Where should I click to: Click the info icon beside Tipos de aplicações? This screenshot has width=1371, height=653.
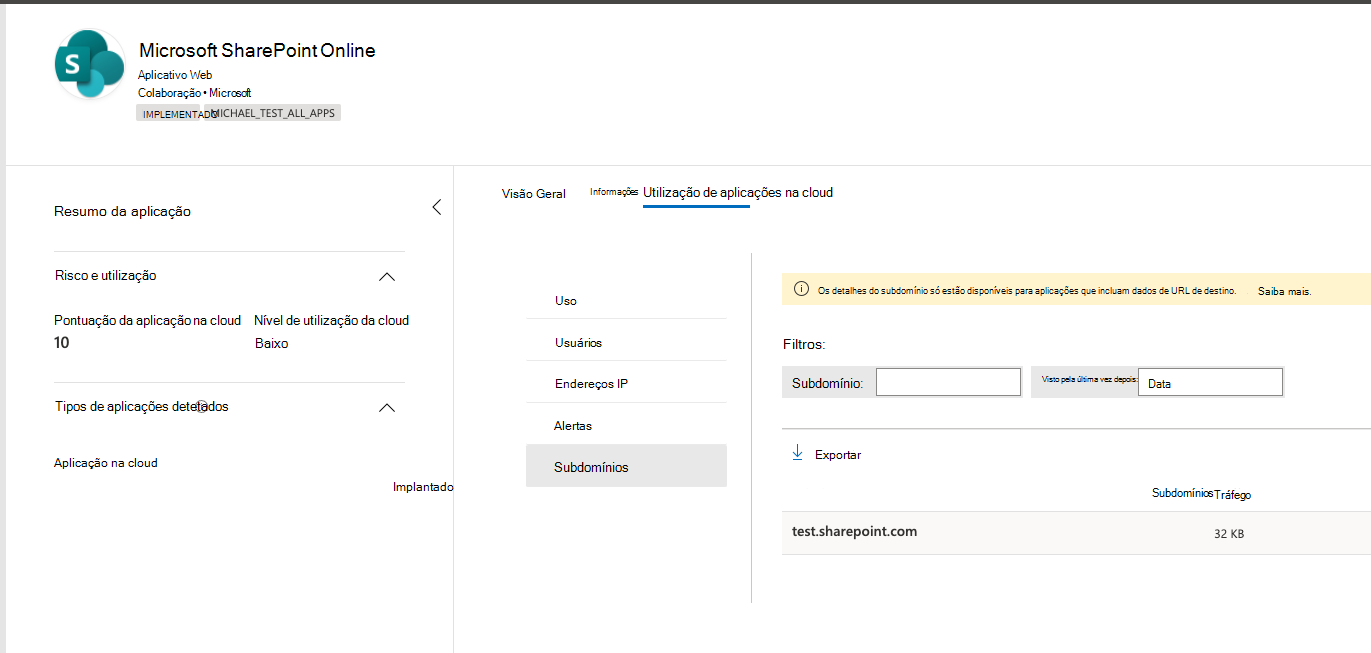[202, 406]
